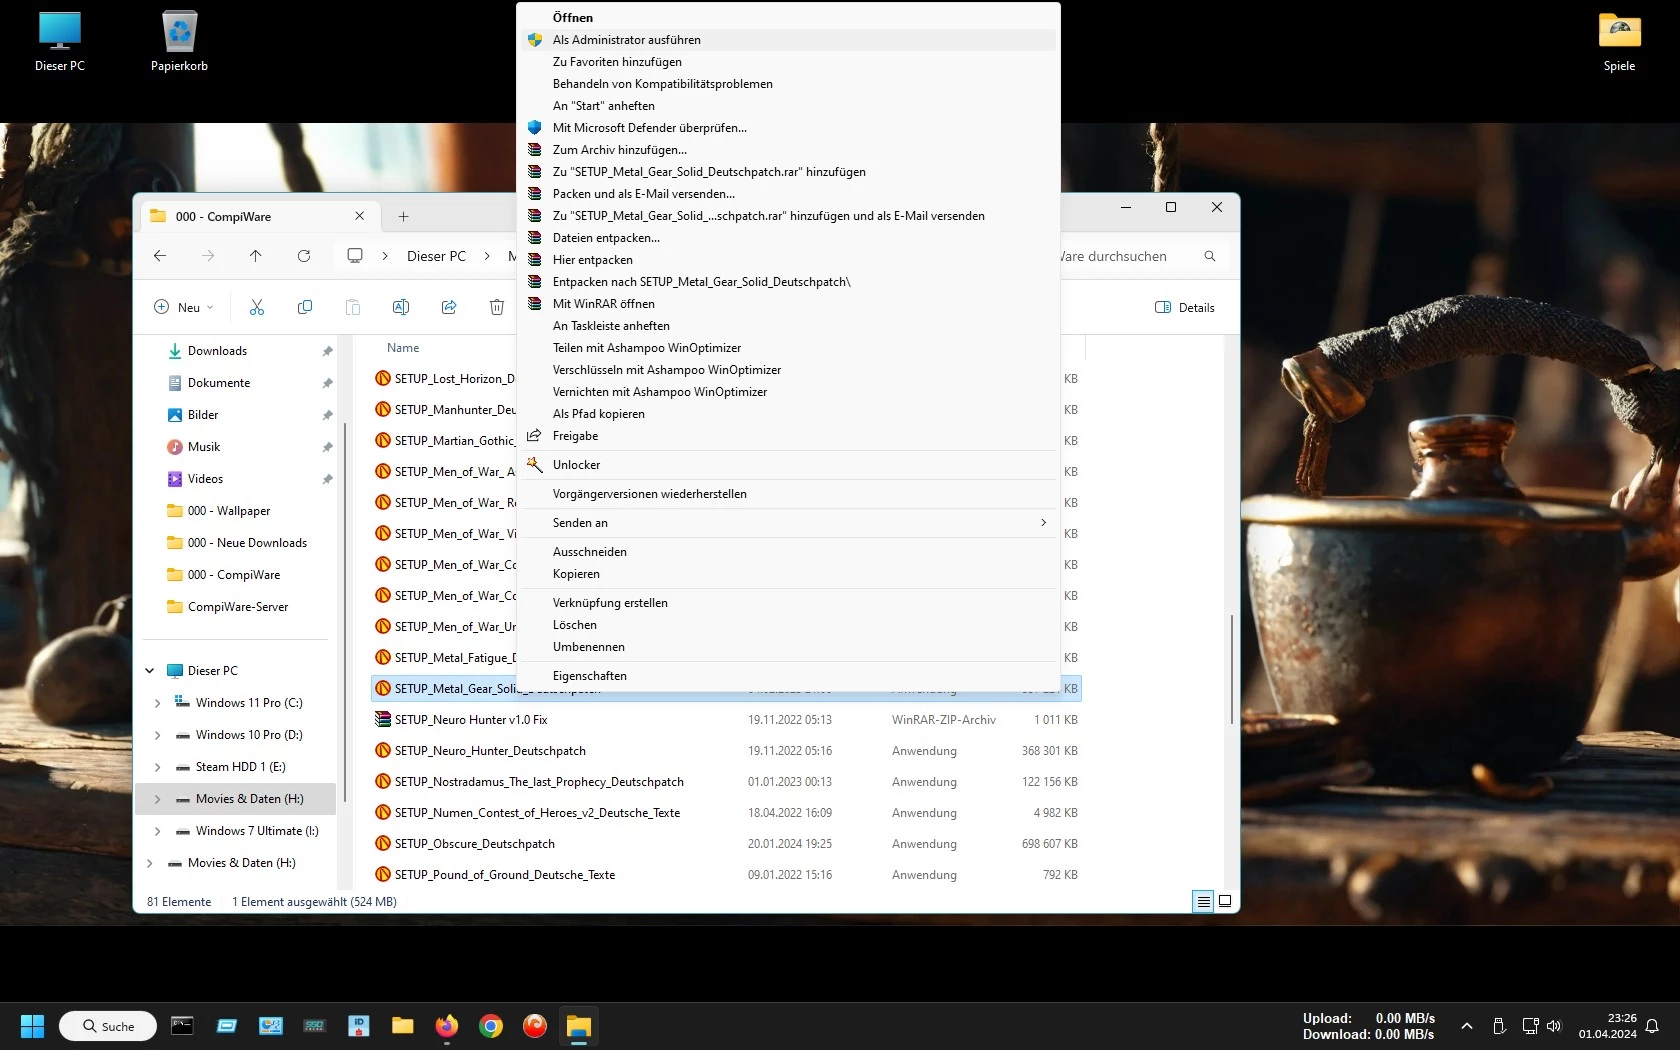This screenshot has height=1050, width=1680.
Task: Select Als Administrator ausführen
Action: (788, 40)
